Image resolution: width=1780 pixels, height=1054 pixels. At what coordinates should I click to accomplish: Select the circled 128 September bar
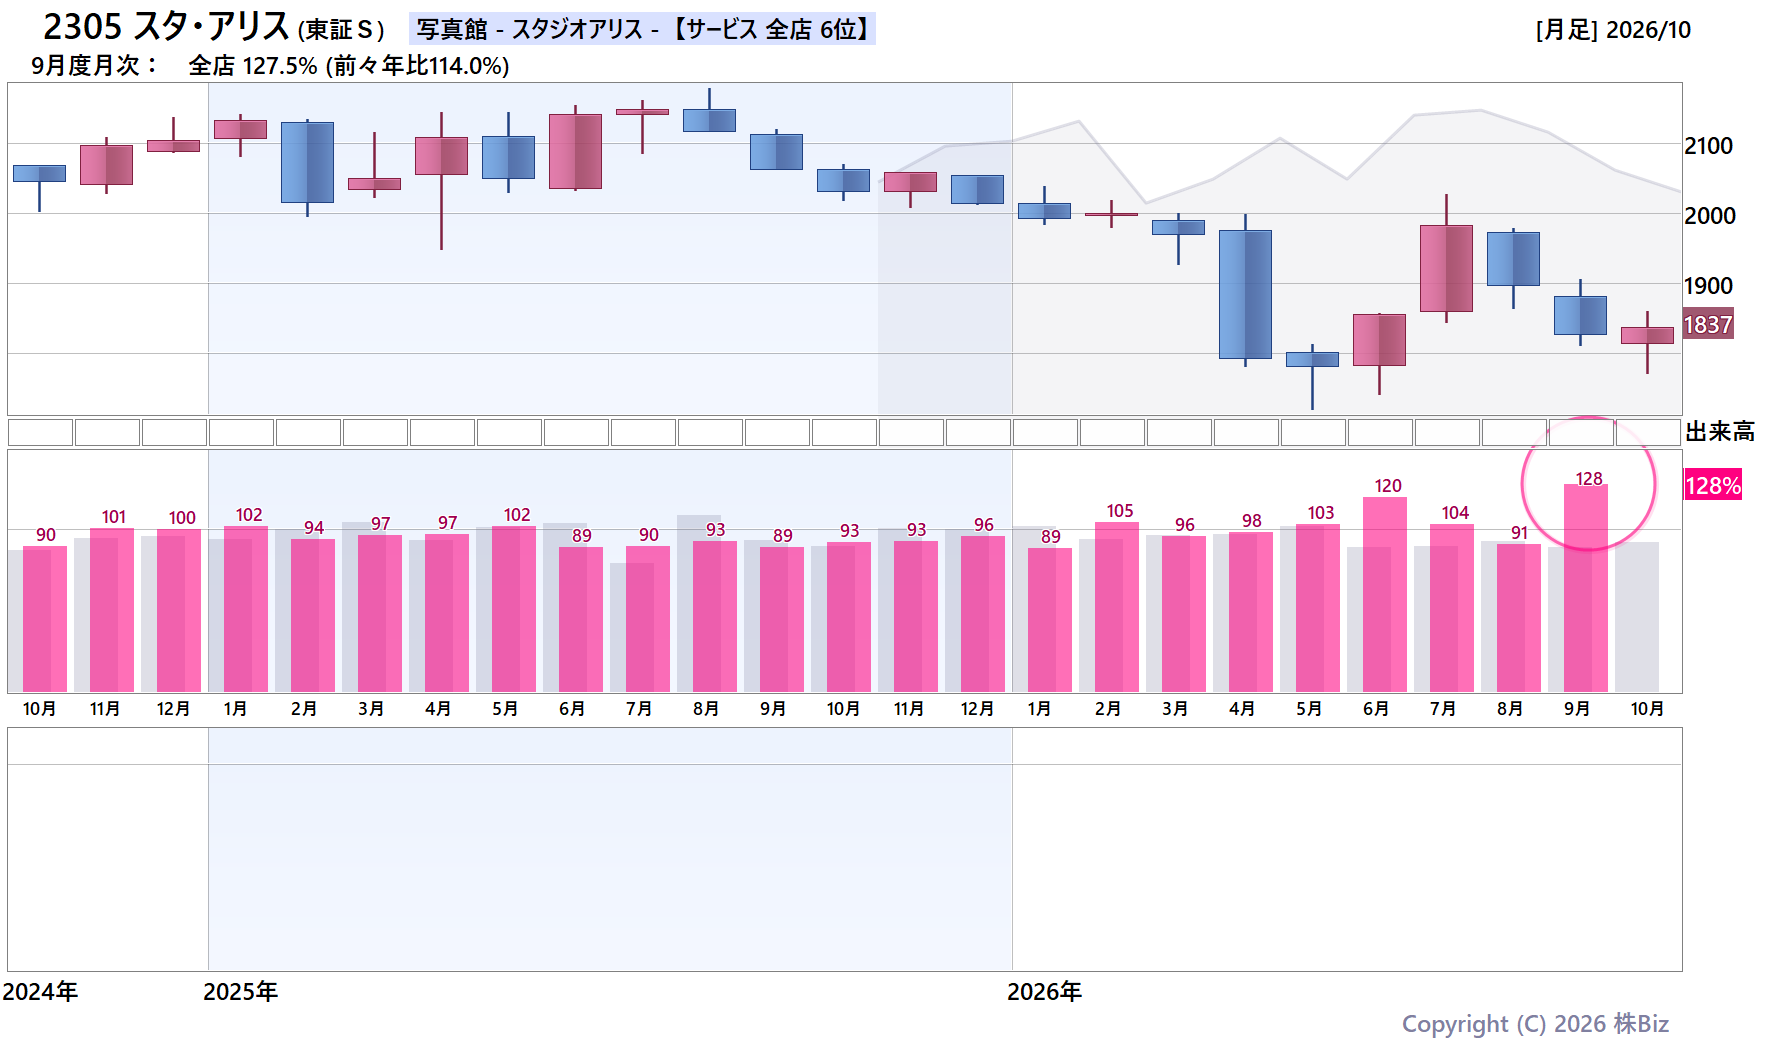1586,588
